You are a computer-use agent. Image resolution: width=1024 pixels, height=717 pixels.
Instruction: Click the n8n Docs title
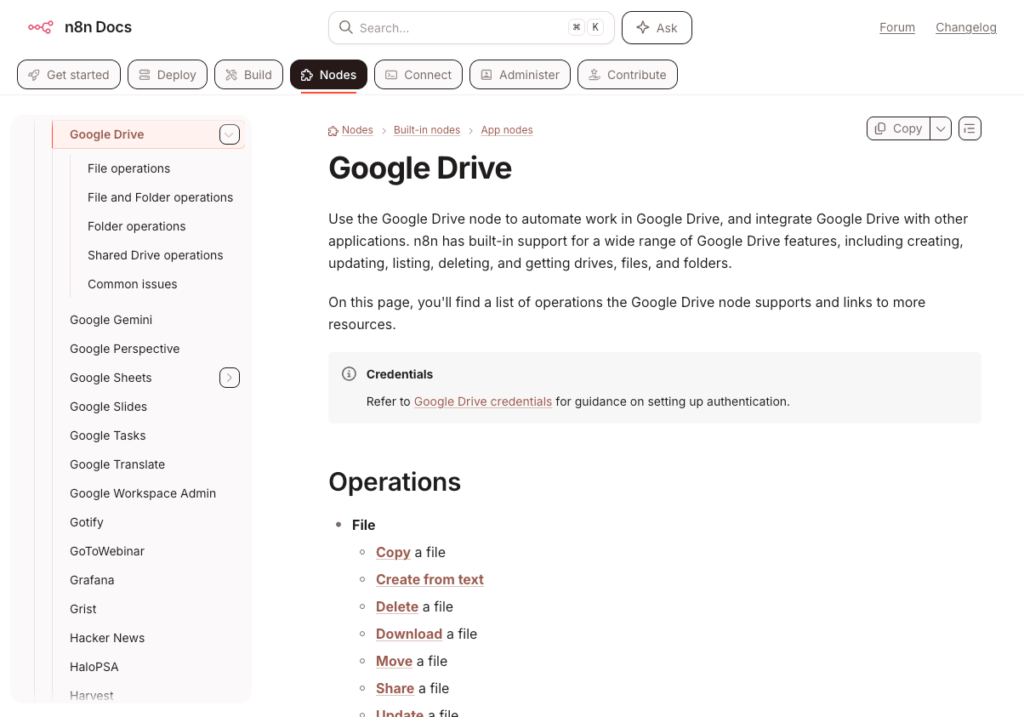[x=98, y=27]
